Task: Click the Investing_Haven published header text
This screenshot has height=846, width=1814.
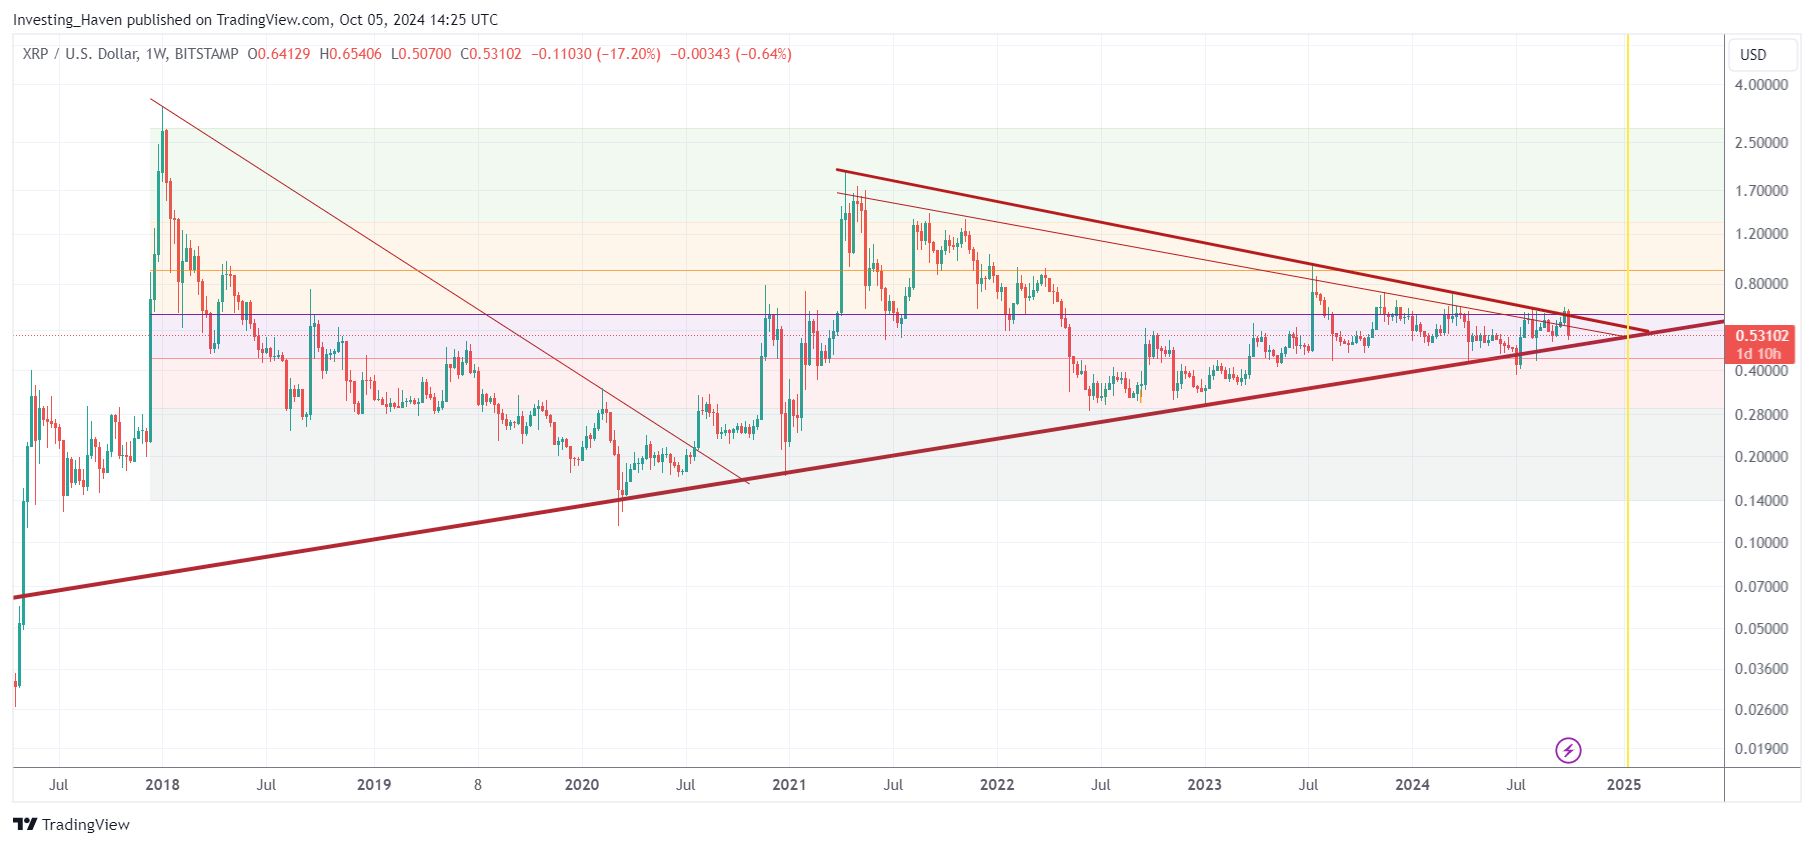Action: tap(255, 20)
